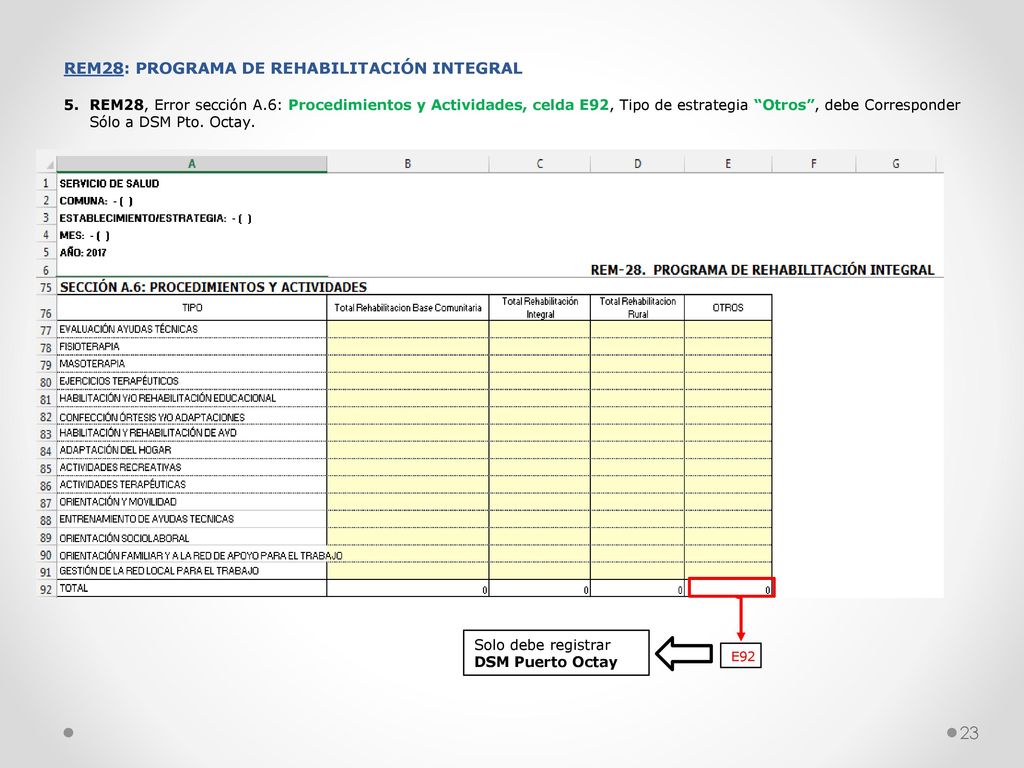The height and width of the screenshot is (768, 1024).
Task: Click OTROS cell in FISIOTERAPIA row
Action: tap(728, 347)
